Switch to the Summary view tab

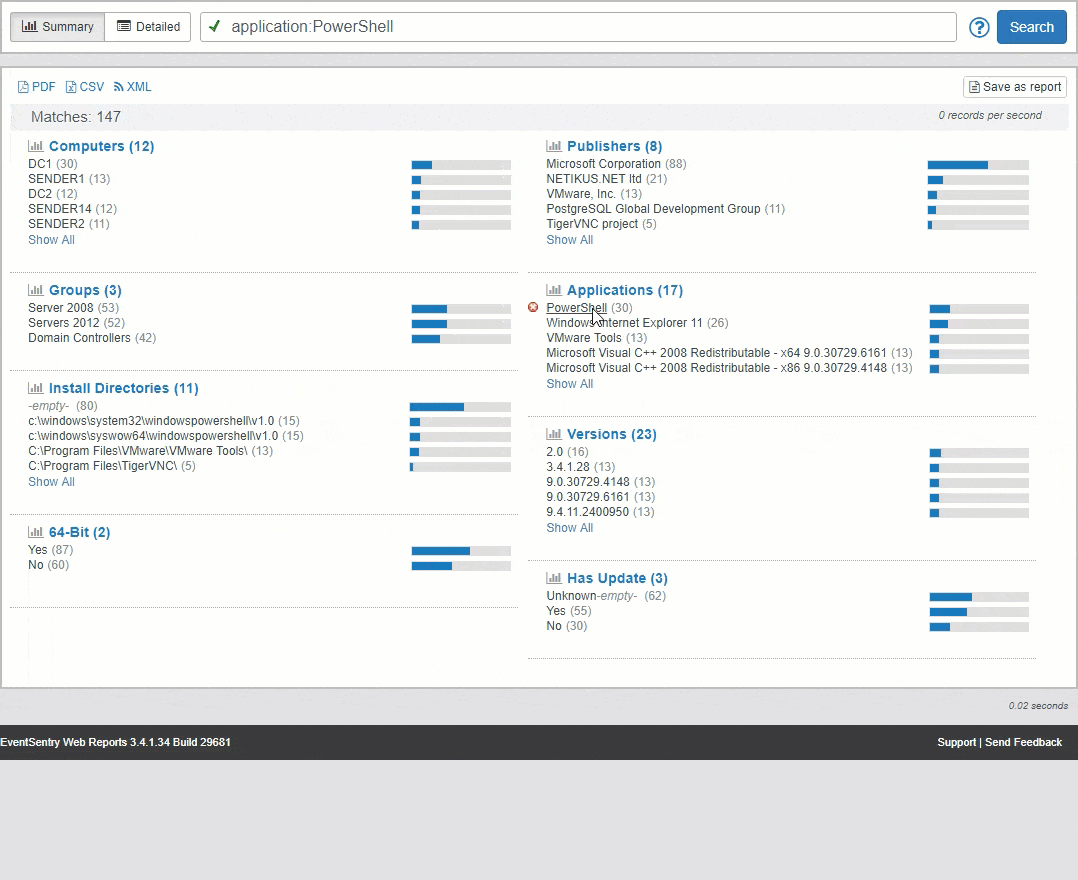pos(58,27)
